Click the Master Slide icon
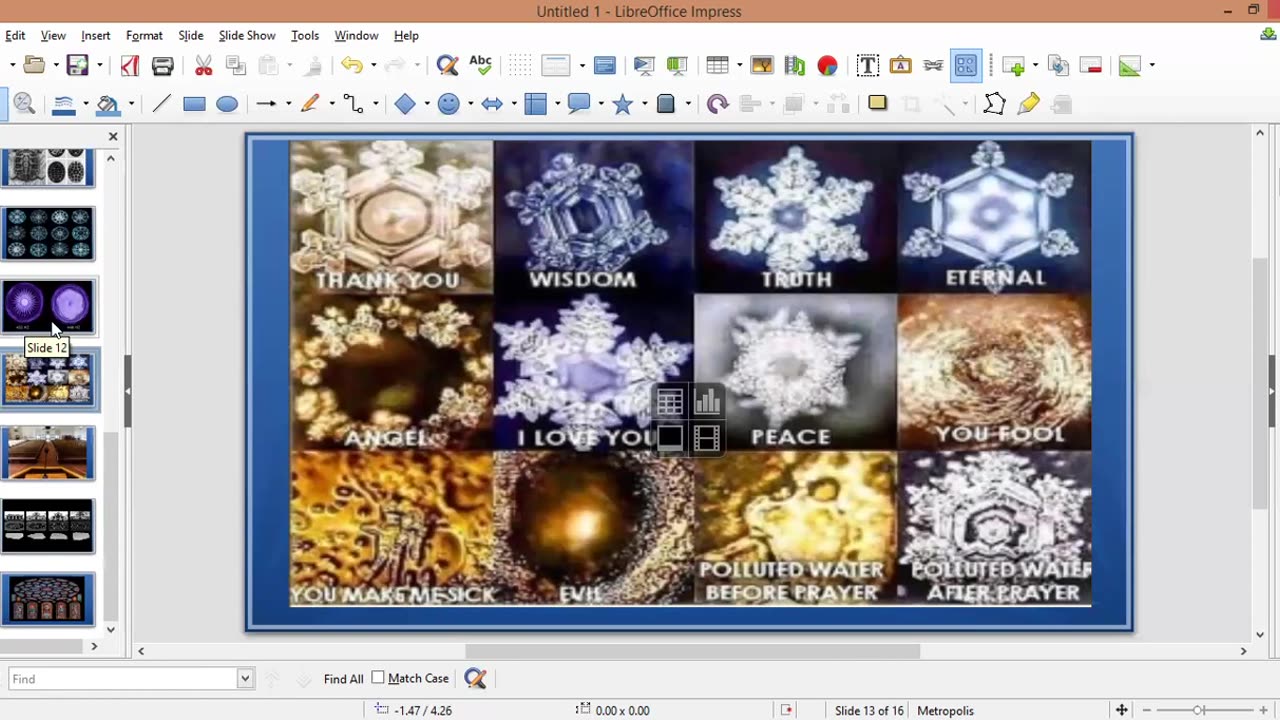This screenshot has height=720, width=1280. tap(605, 66)
